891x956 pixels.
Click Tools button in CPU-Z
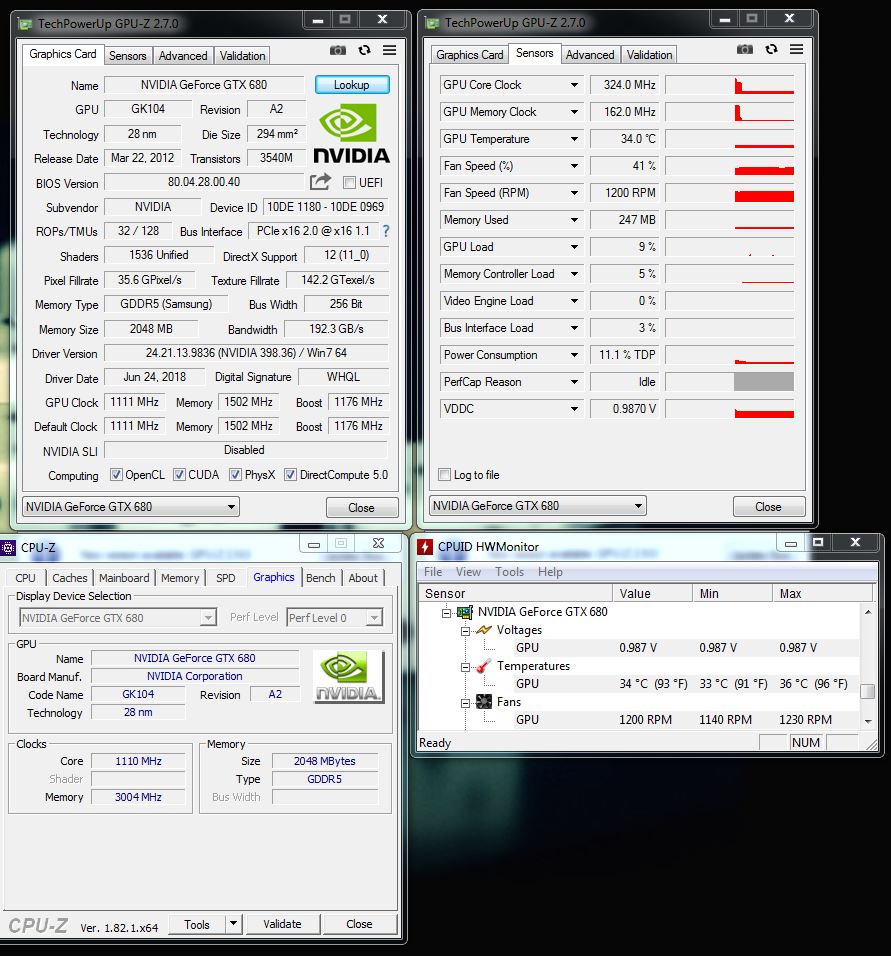196,924
